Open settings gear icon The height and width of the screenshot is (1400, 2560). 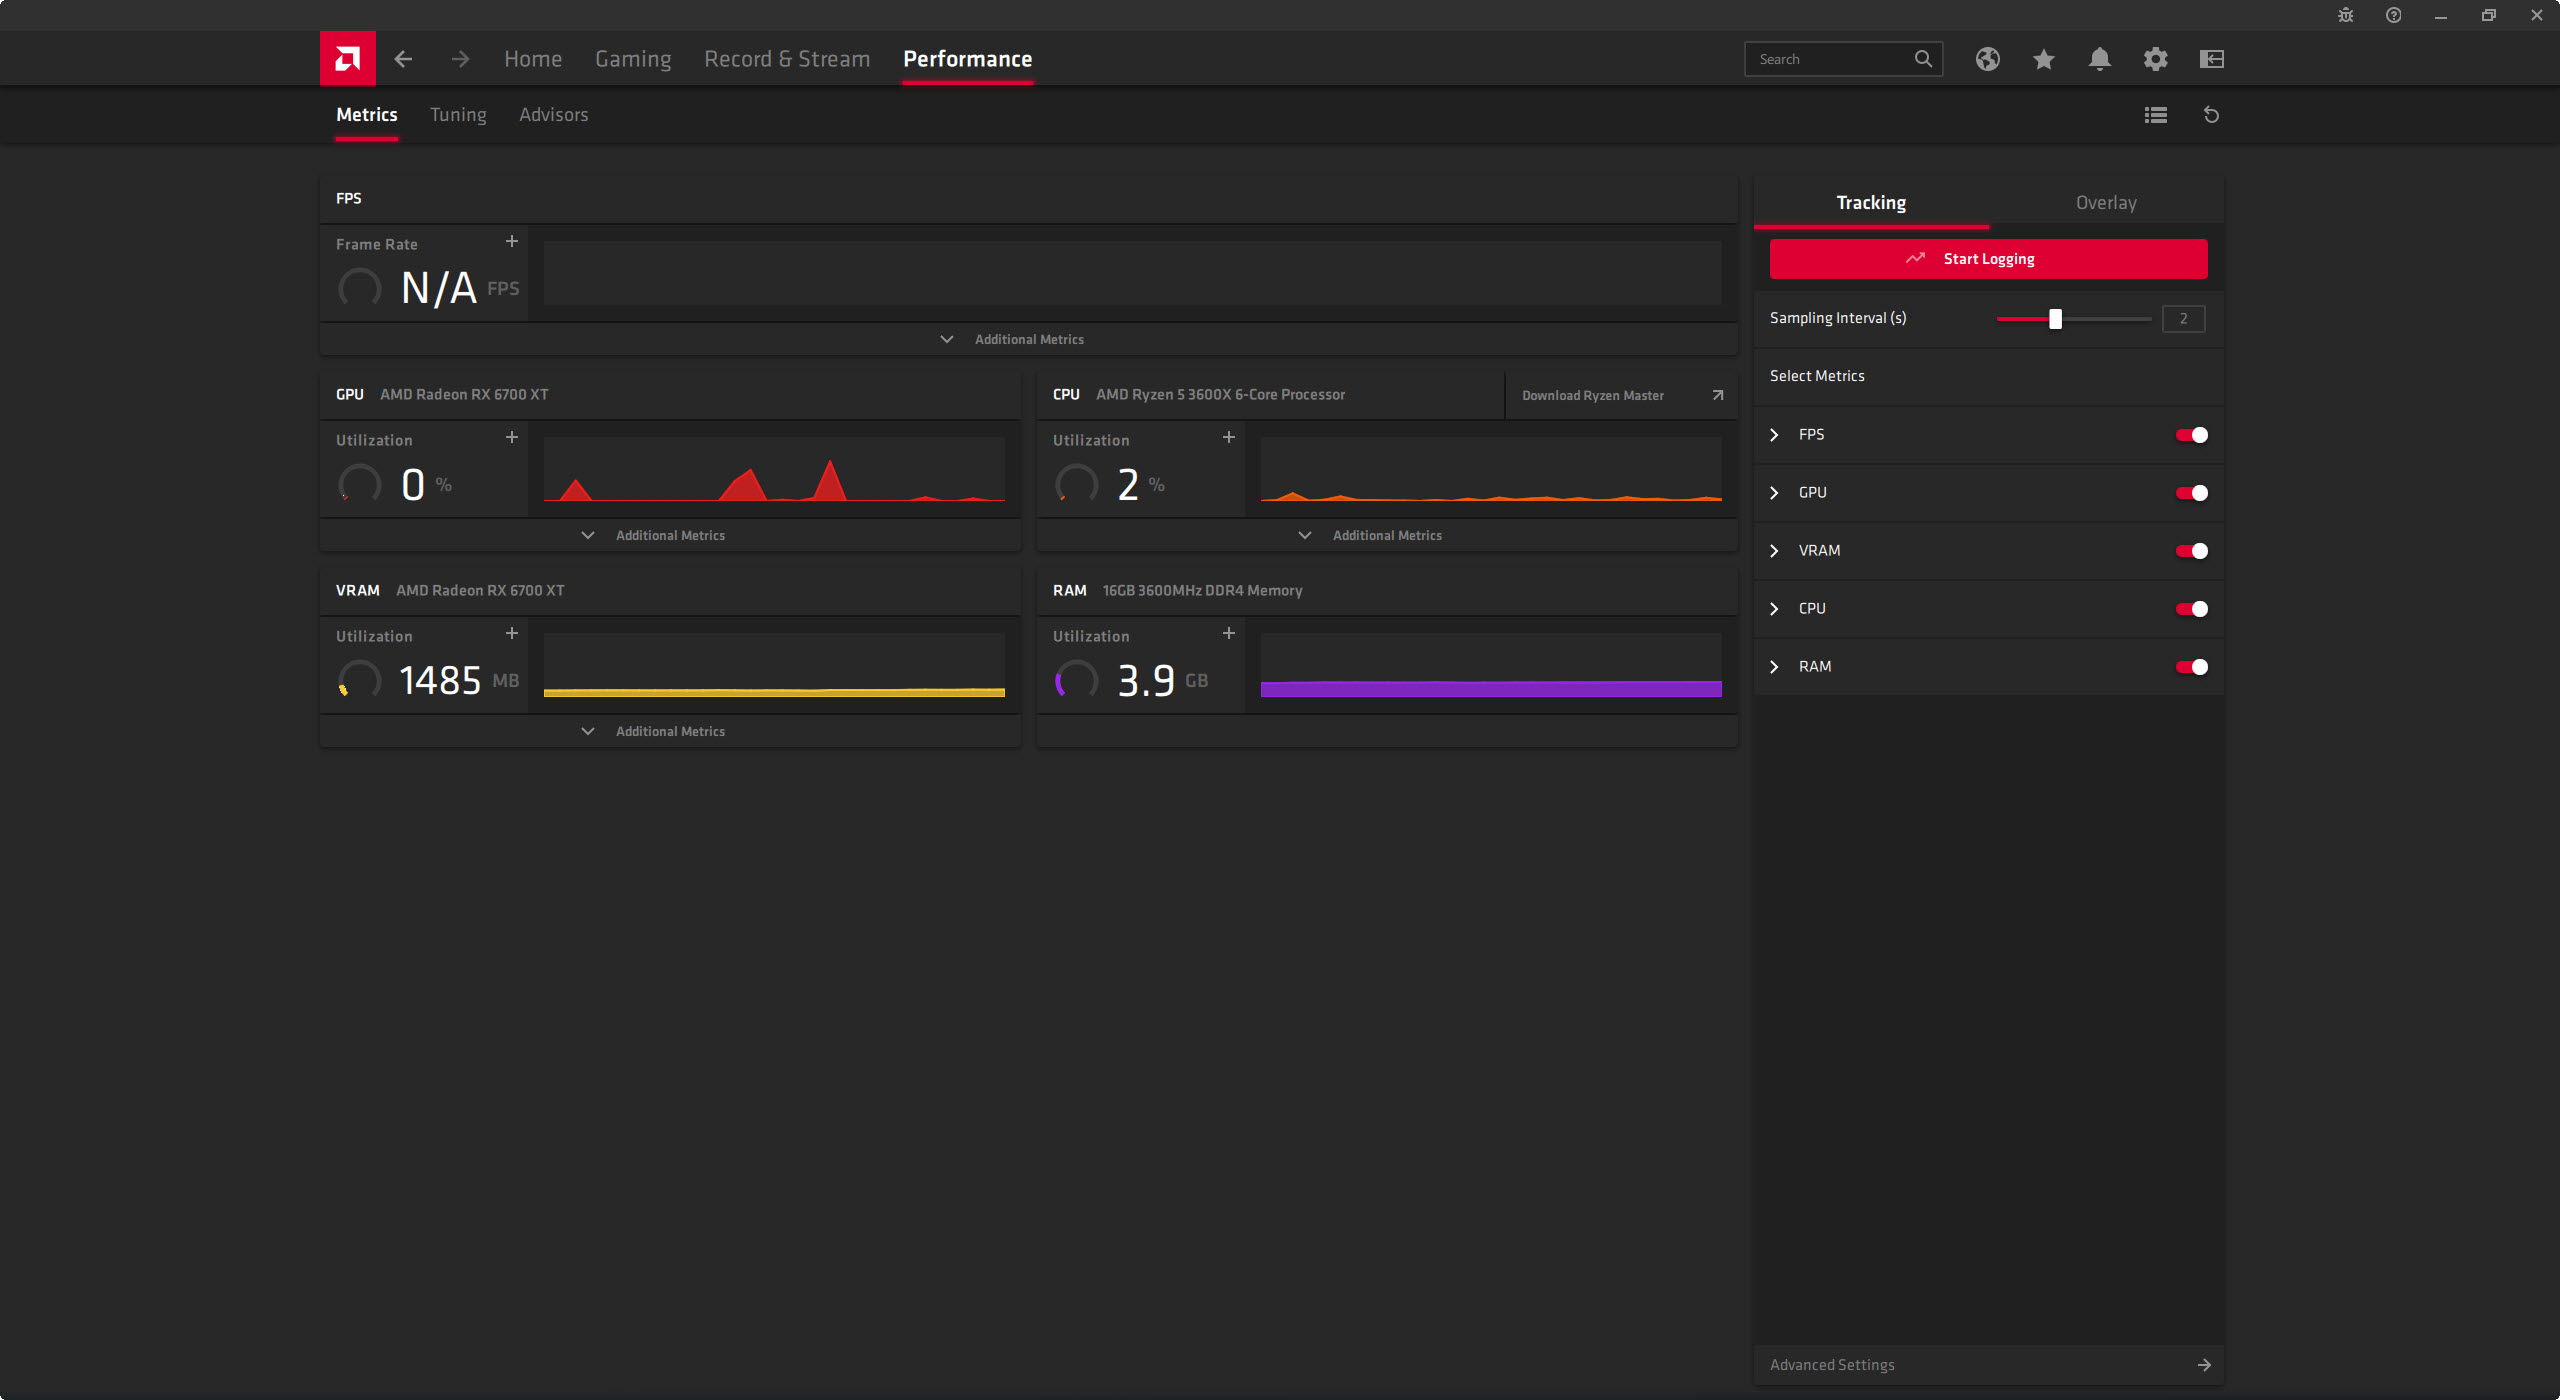coord(2156,59)
